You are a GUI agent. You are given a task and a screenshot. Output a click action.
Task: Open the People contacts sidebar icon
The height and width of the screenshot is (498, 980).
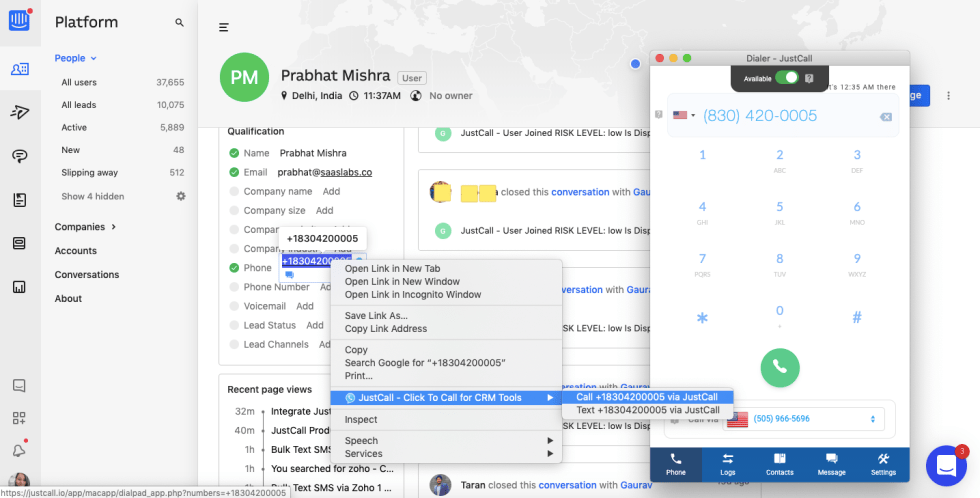(19, 69)
